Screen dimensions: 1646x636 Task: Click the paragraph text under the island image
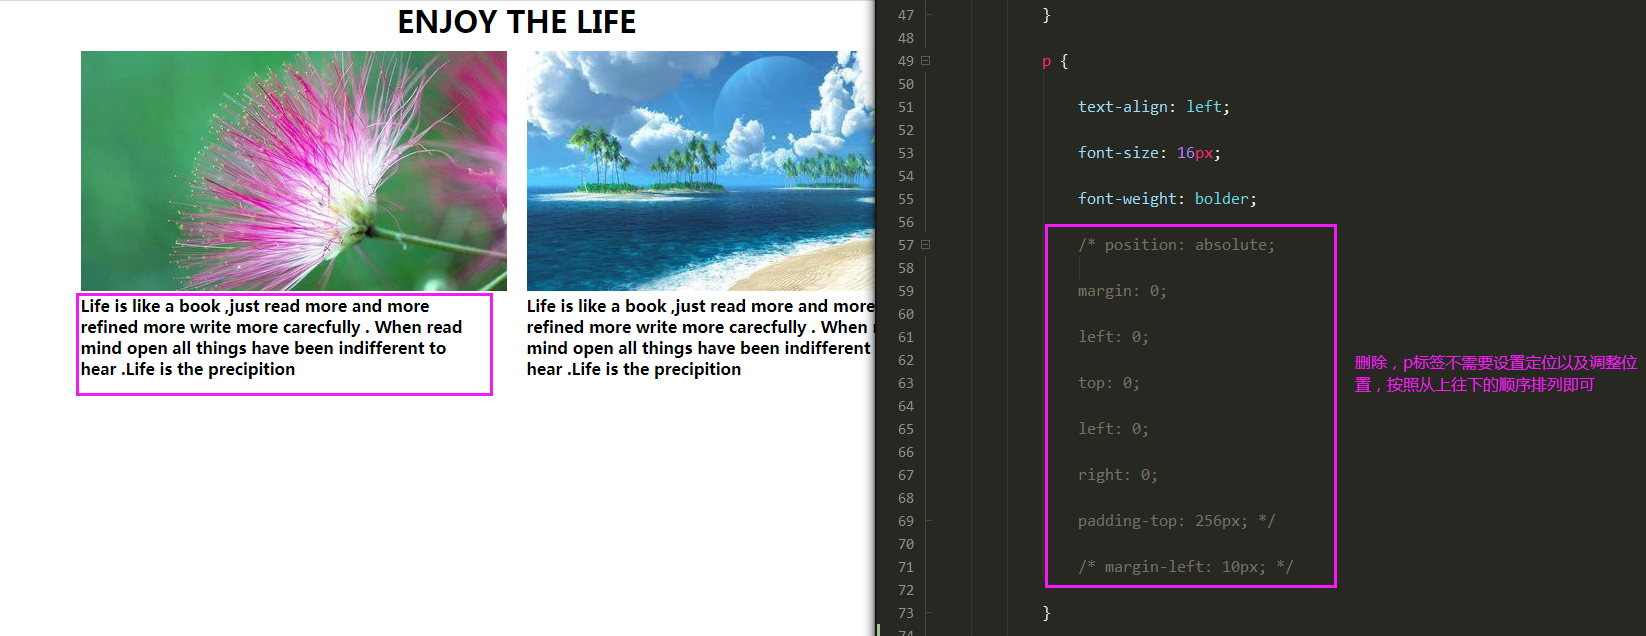(700, 338)
